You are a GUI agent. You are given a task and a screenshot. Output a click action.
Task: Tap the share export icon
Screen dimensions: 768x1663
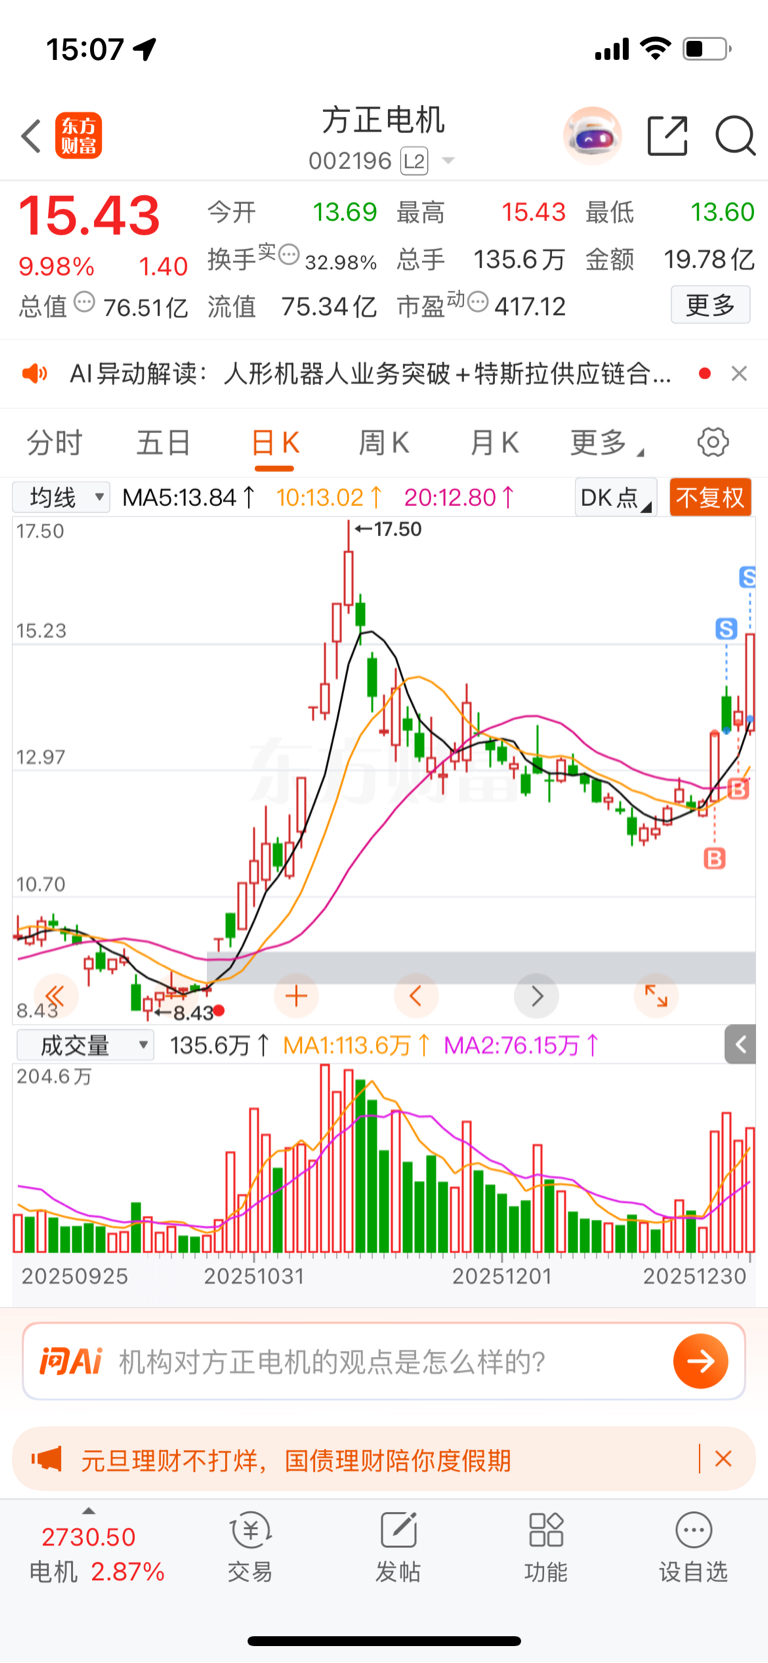667,136
